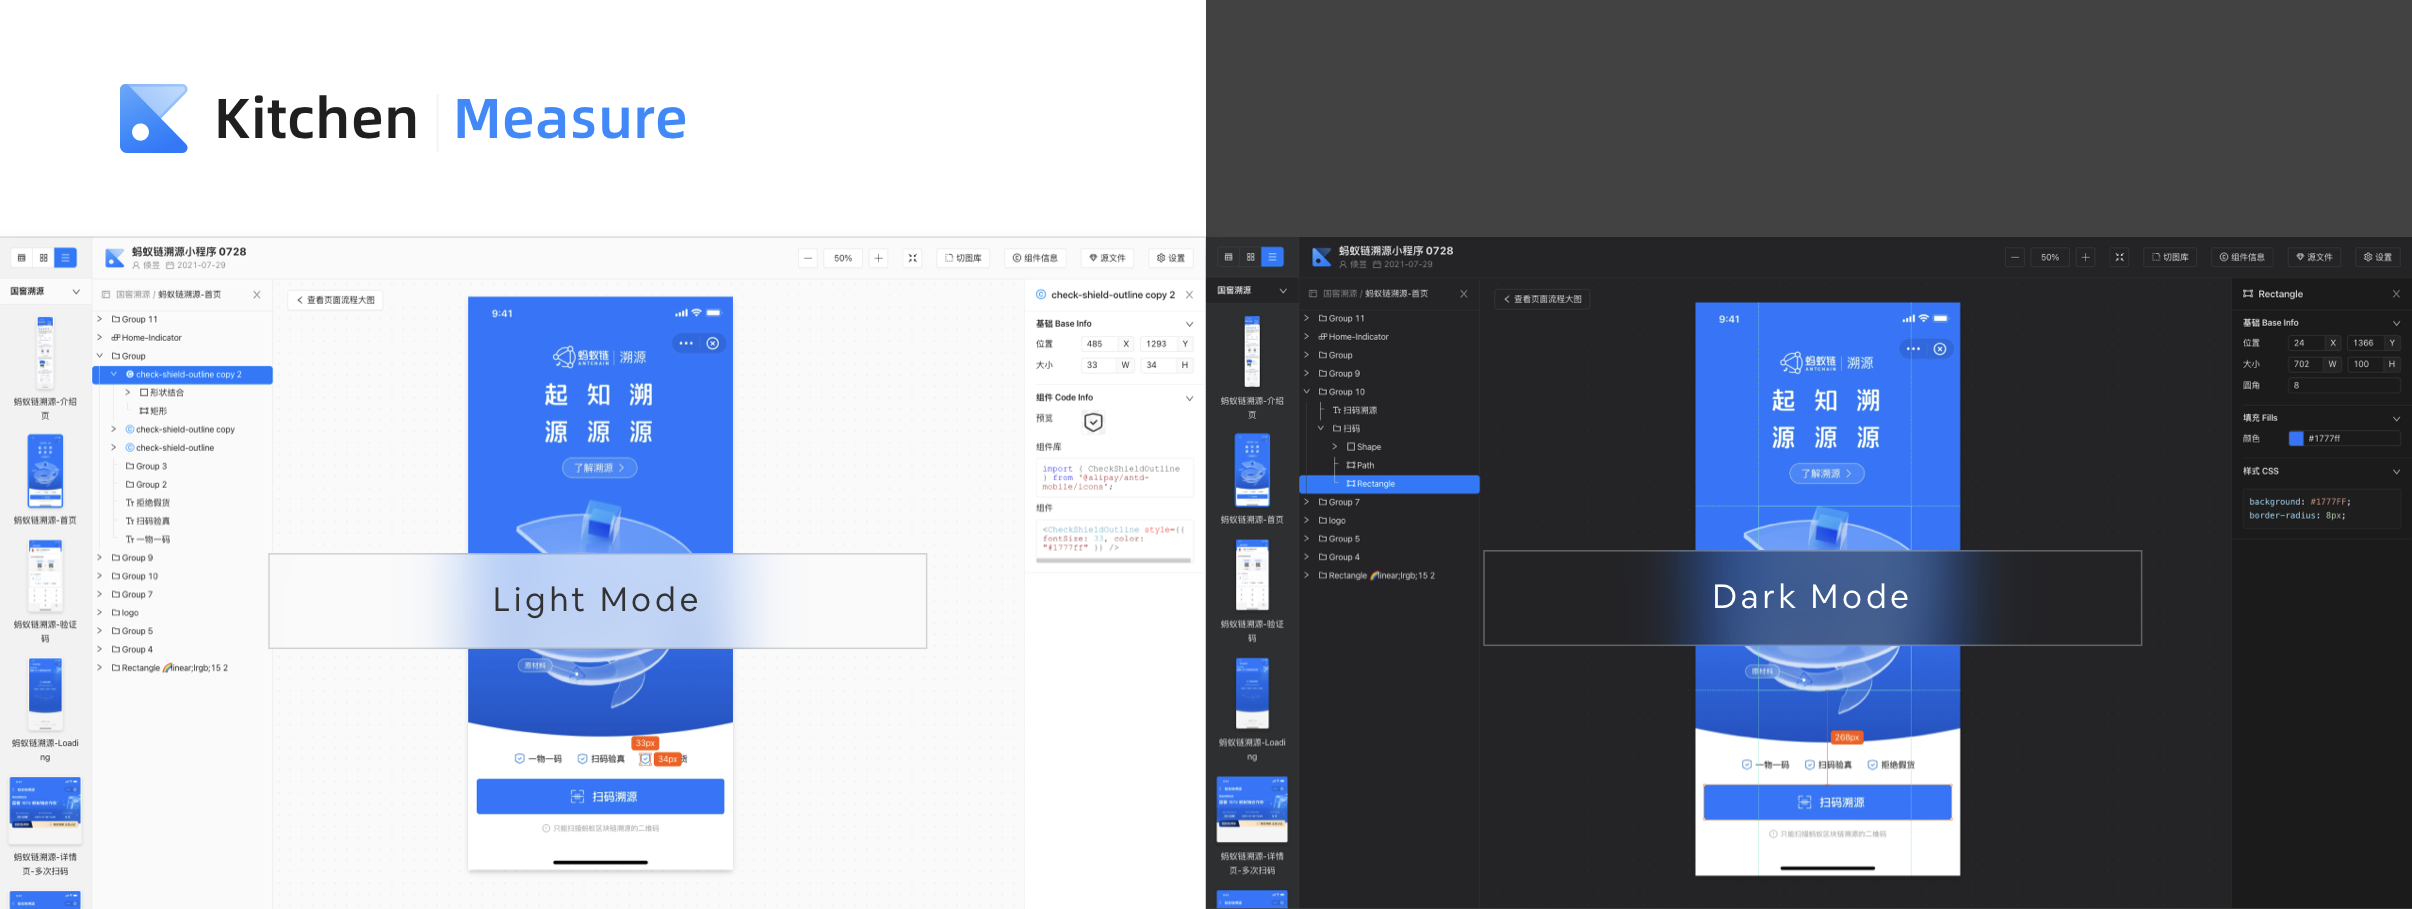Open 组件信息 in the light mode toolbar
Viewport: 2412px width, 909px height.
[1035, 258]
